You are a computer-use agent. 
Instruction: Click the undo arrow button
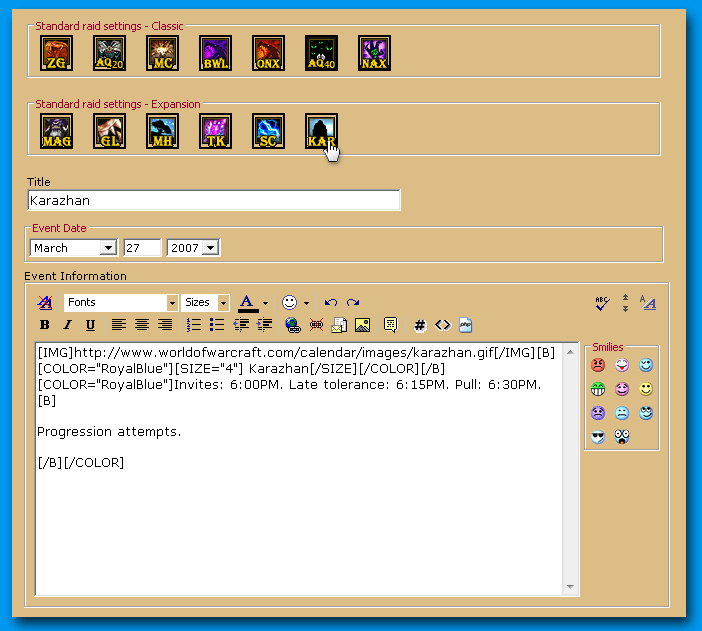(331, 302)
